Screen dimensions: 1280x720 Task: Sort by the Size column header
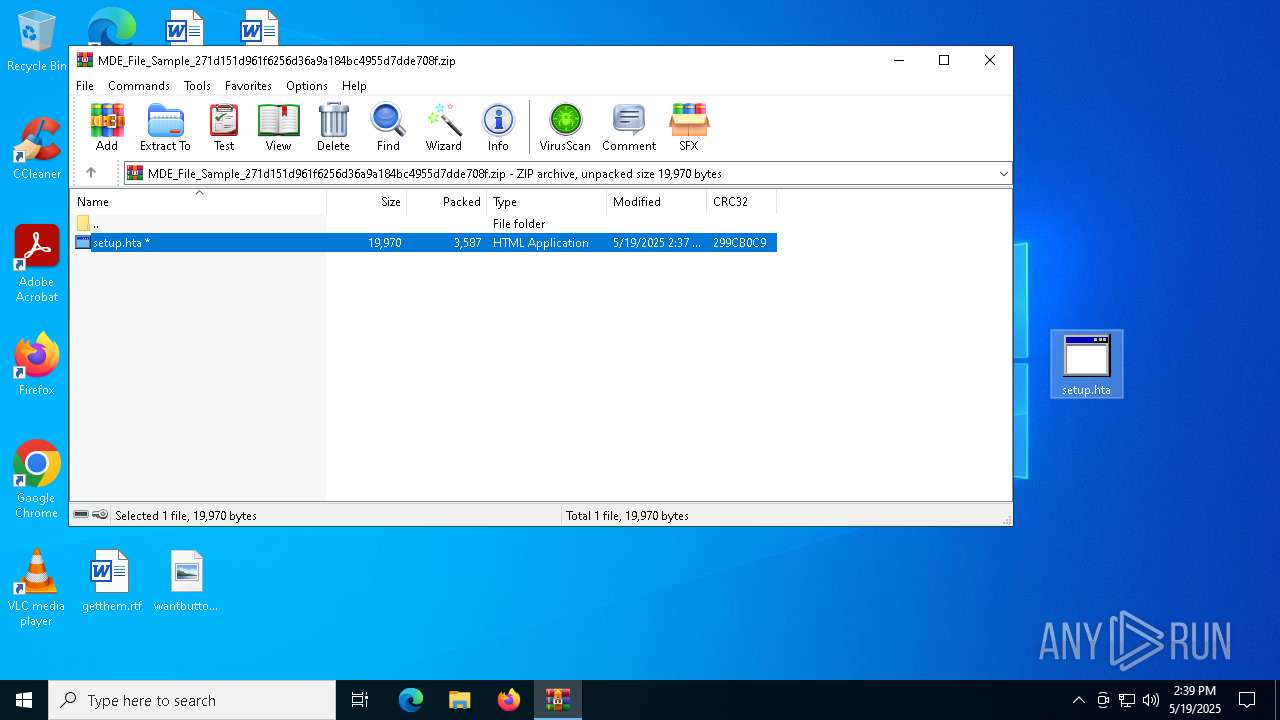pyautogui.click(x=367, y=202)
